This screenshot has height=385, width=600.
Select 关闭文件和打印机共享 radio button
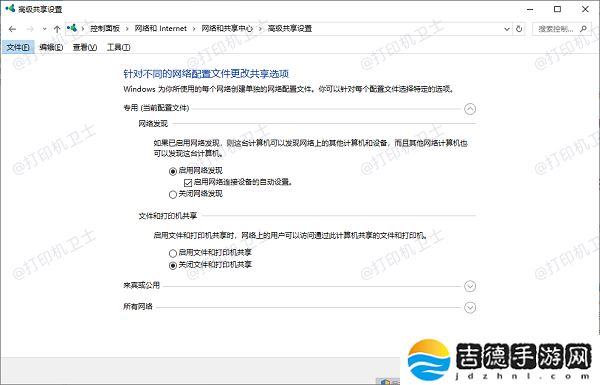[x=173, y=265]
